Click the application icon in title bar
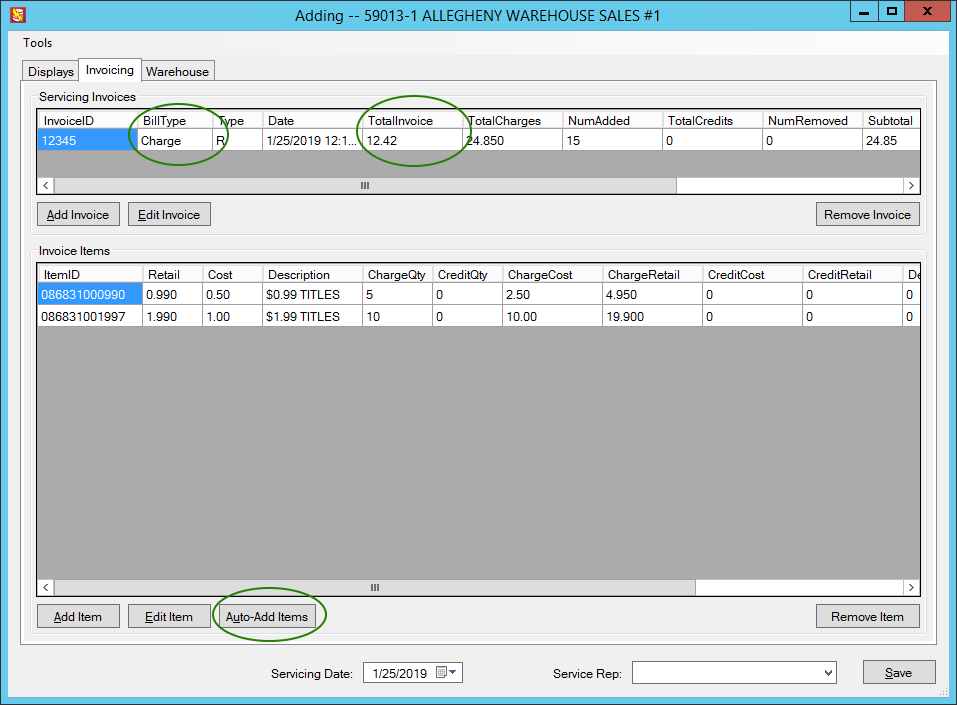 click(x=18, y=15)
